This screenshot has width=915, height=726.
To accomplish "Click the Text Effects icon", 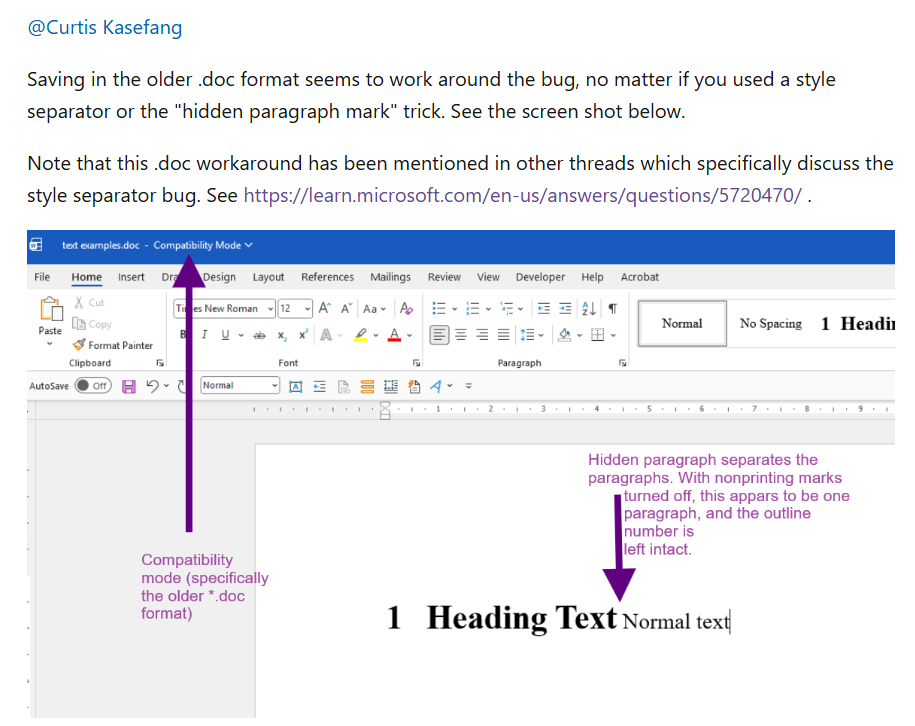I will [326, 335].
